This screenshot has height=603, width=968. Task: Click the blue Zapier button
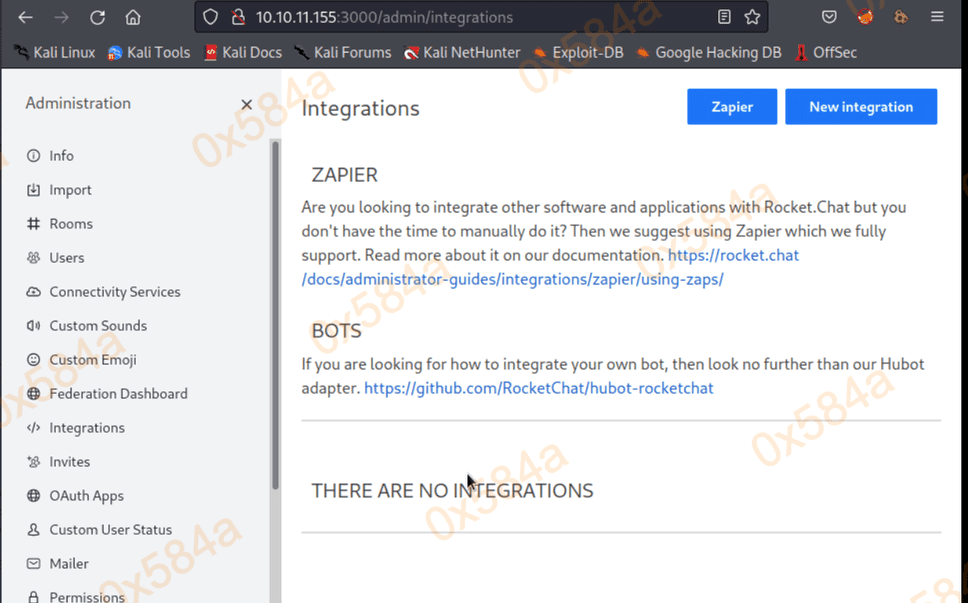tap(731, 107)
